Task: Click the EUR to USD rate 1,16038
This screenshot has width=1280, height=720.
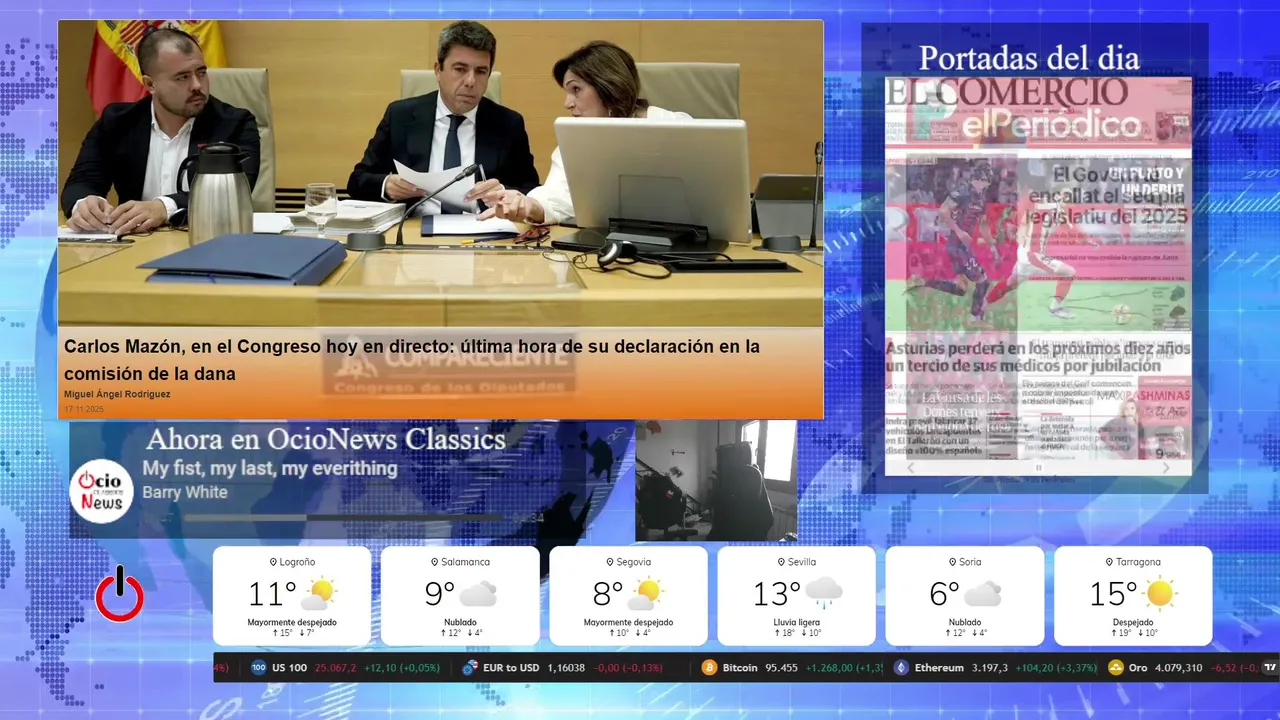Action: 567,668
